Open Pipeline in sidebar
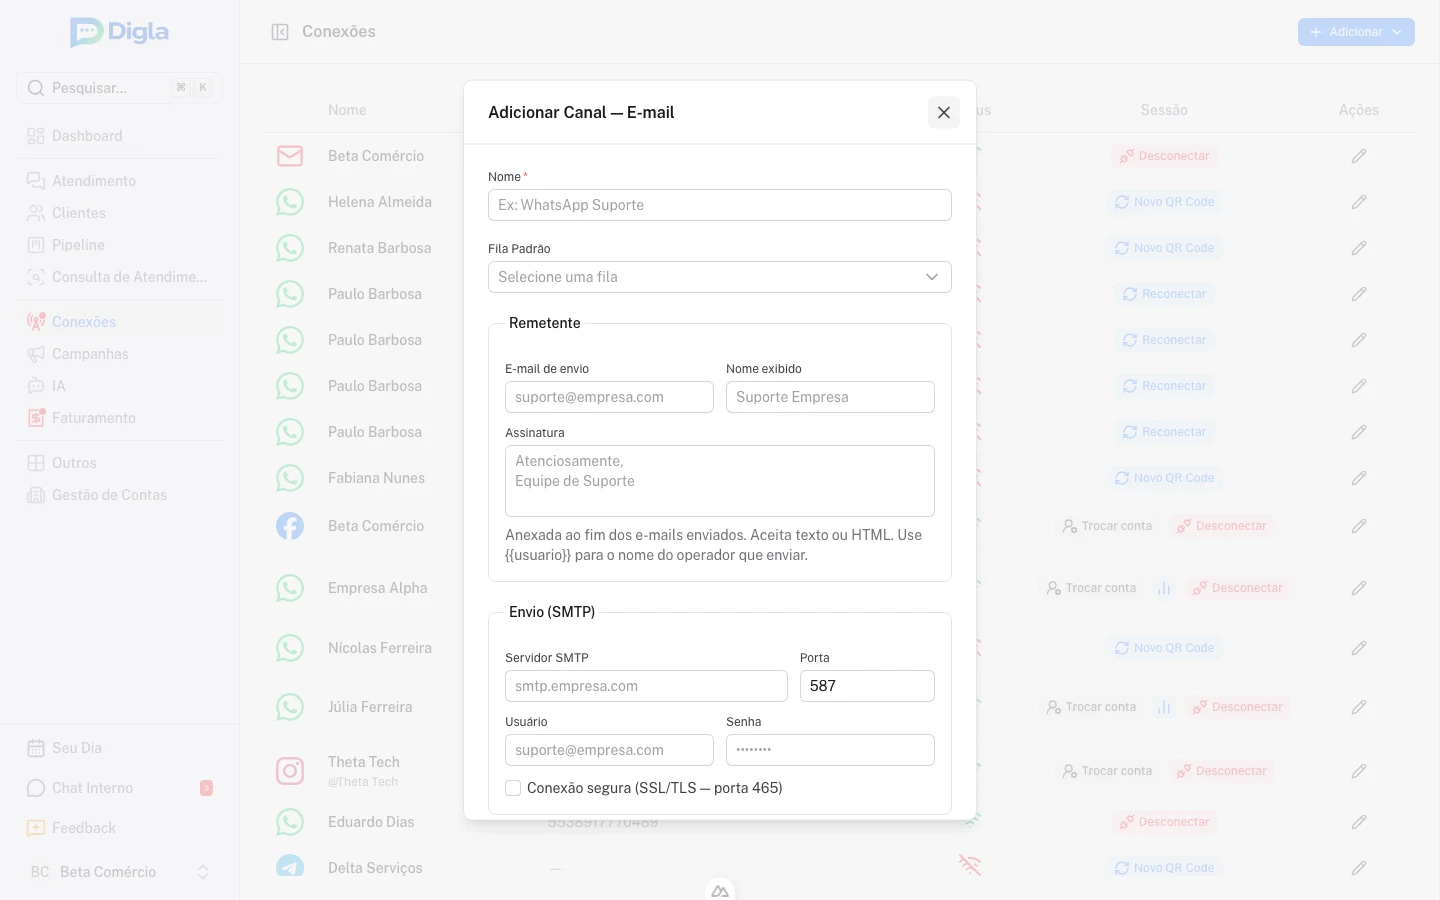Screen dimensions: 1440x900 click(x=119, y=245)
